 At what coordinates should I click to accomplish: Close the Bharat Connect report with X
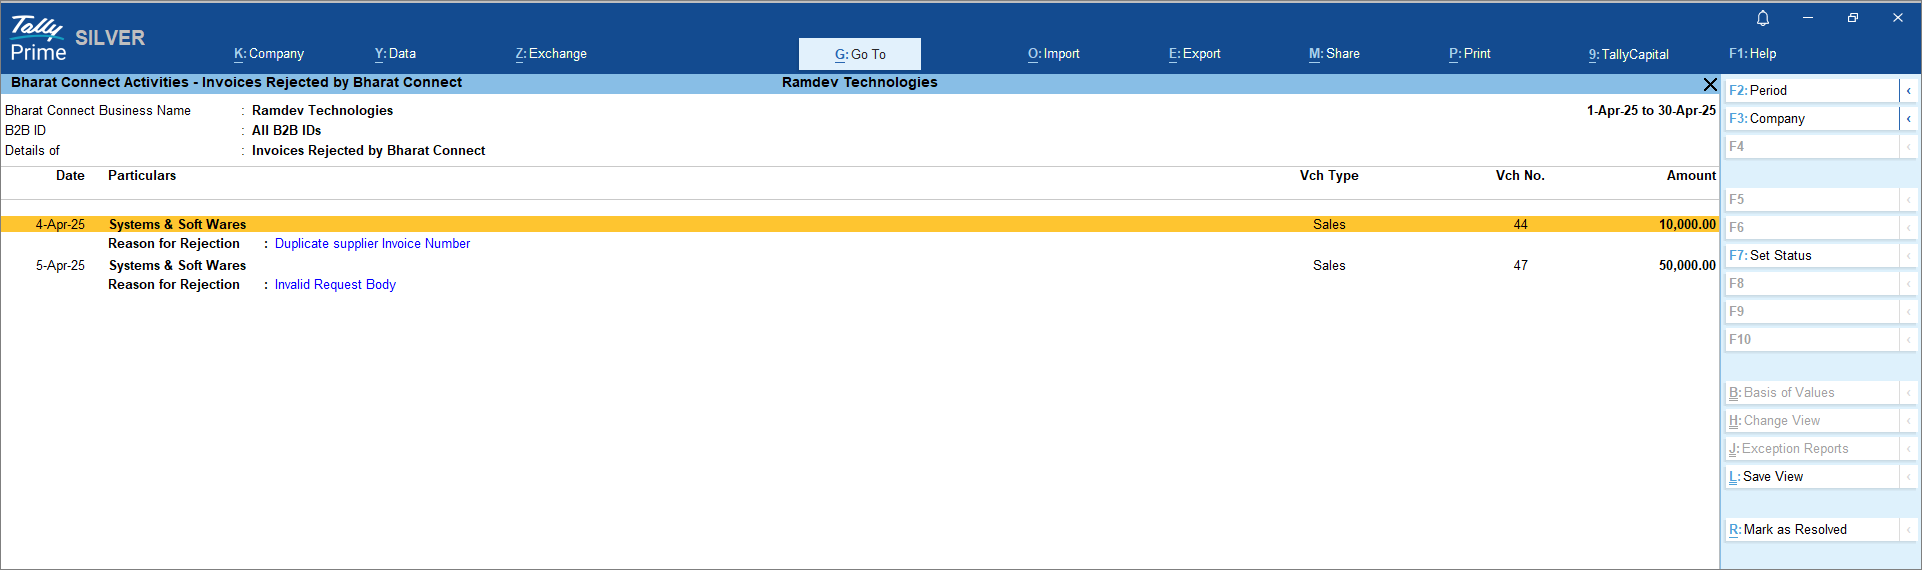(x=1710, y=84)
